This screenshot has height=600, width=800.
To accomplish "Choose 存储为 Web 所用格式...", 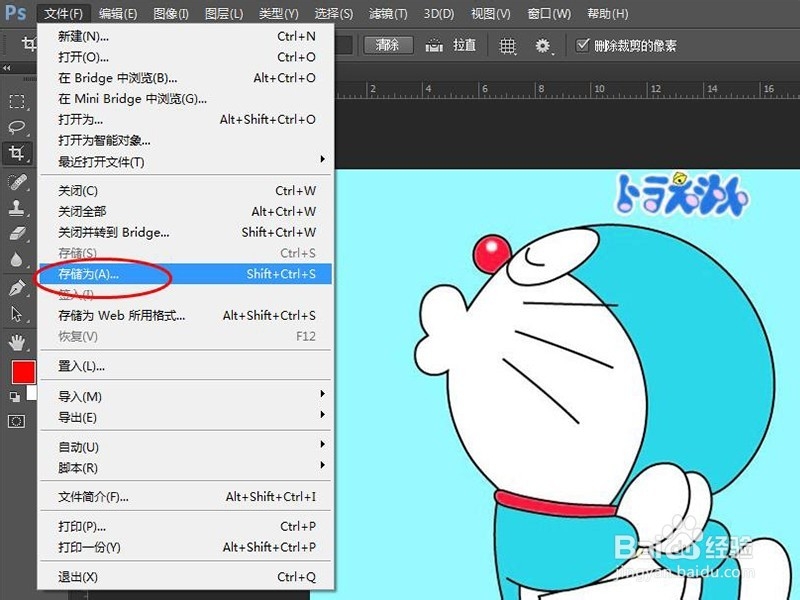I will pos(186,315).
